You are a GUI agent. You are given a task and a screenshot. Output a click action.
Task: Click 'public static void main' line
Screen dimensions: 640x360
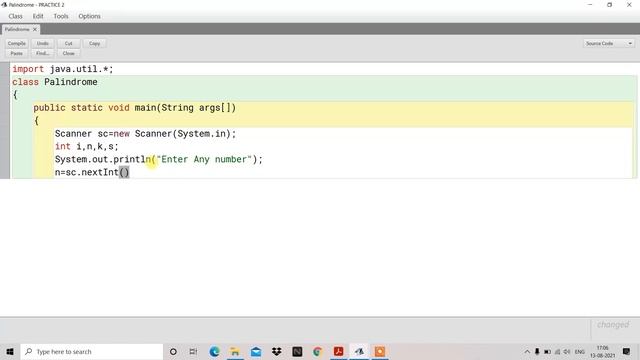[x=135, y=108]
